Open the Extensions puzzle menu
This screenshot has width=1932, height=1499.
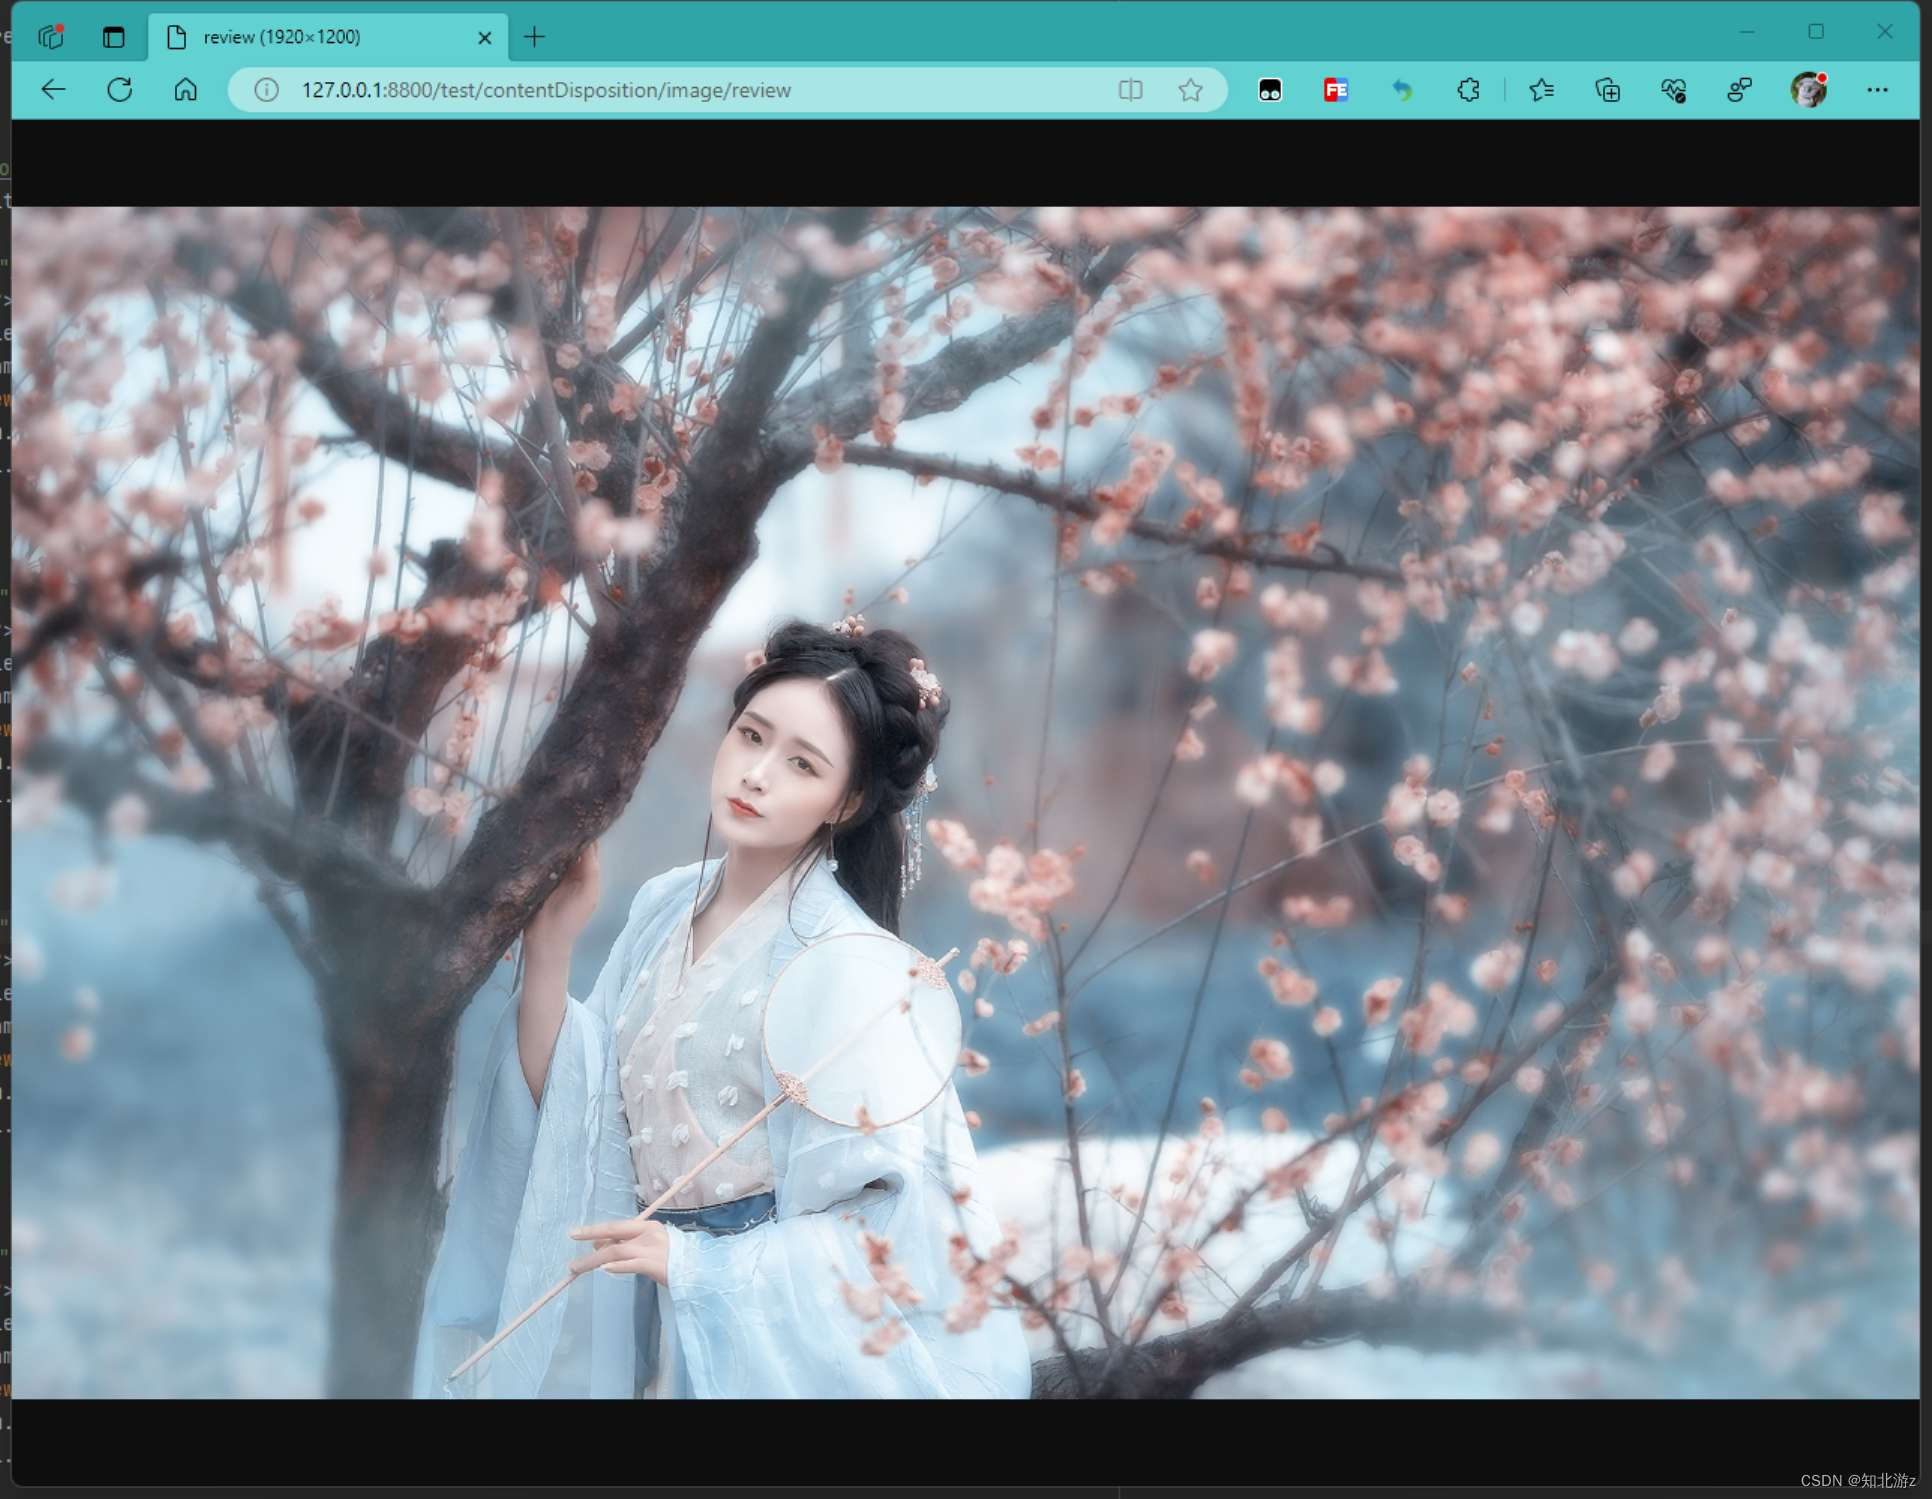tap(1468, 90)
